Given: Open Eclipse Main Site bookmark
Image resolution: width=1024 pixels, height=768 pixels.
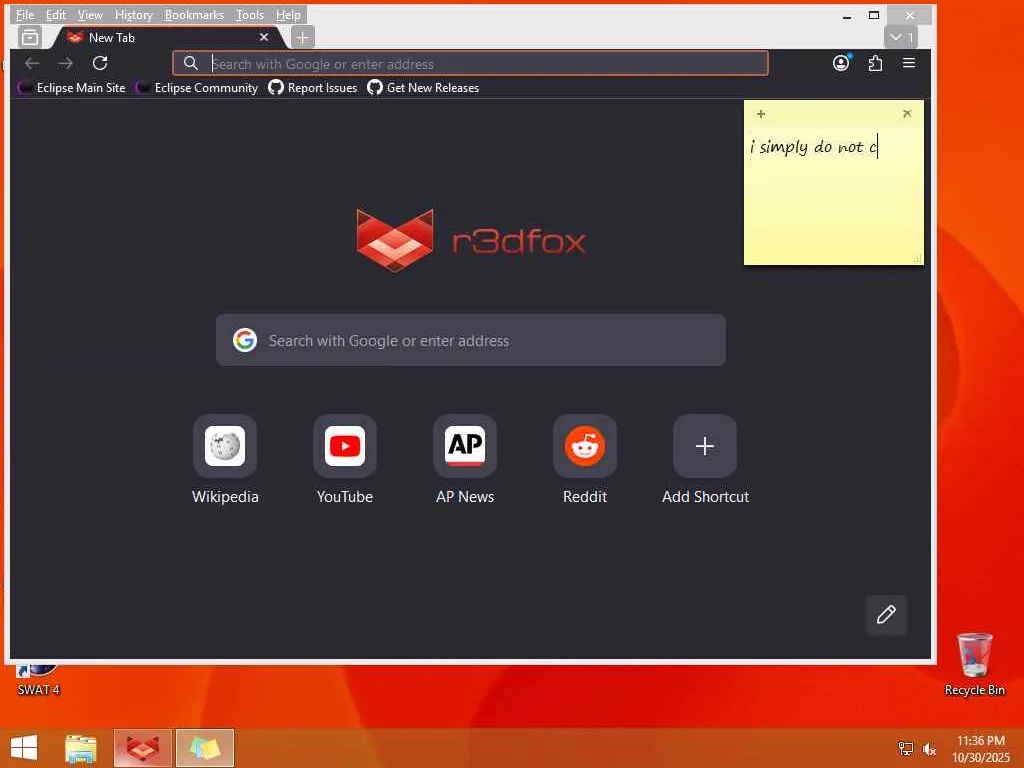Looking at the screenshot, I should pyautogui.click(x=72, y=88).
